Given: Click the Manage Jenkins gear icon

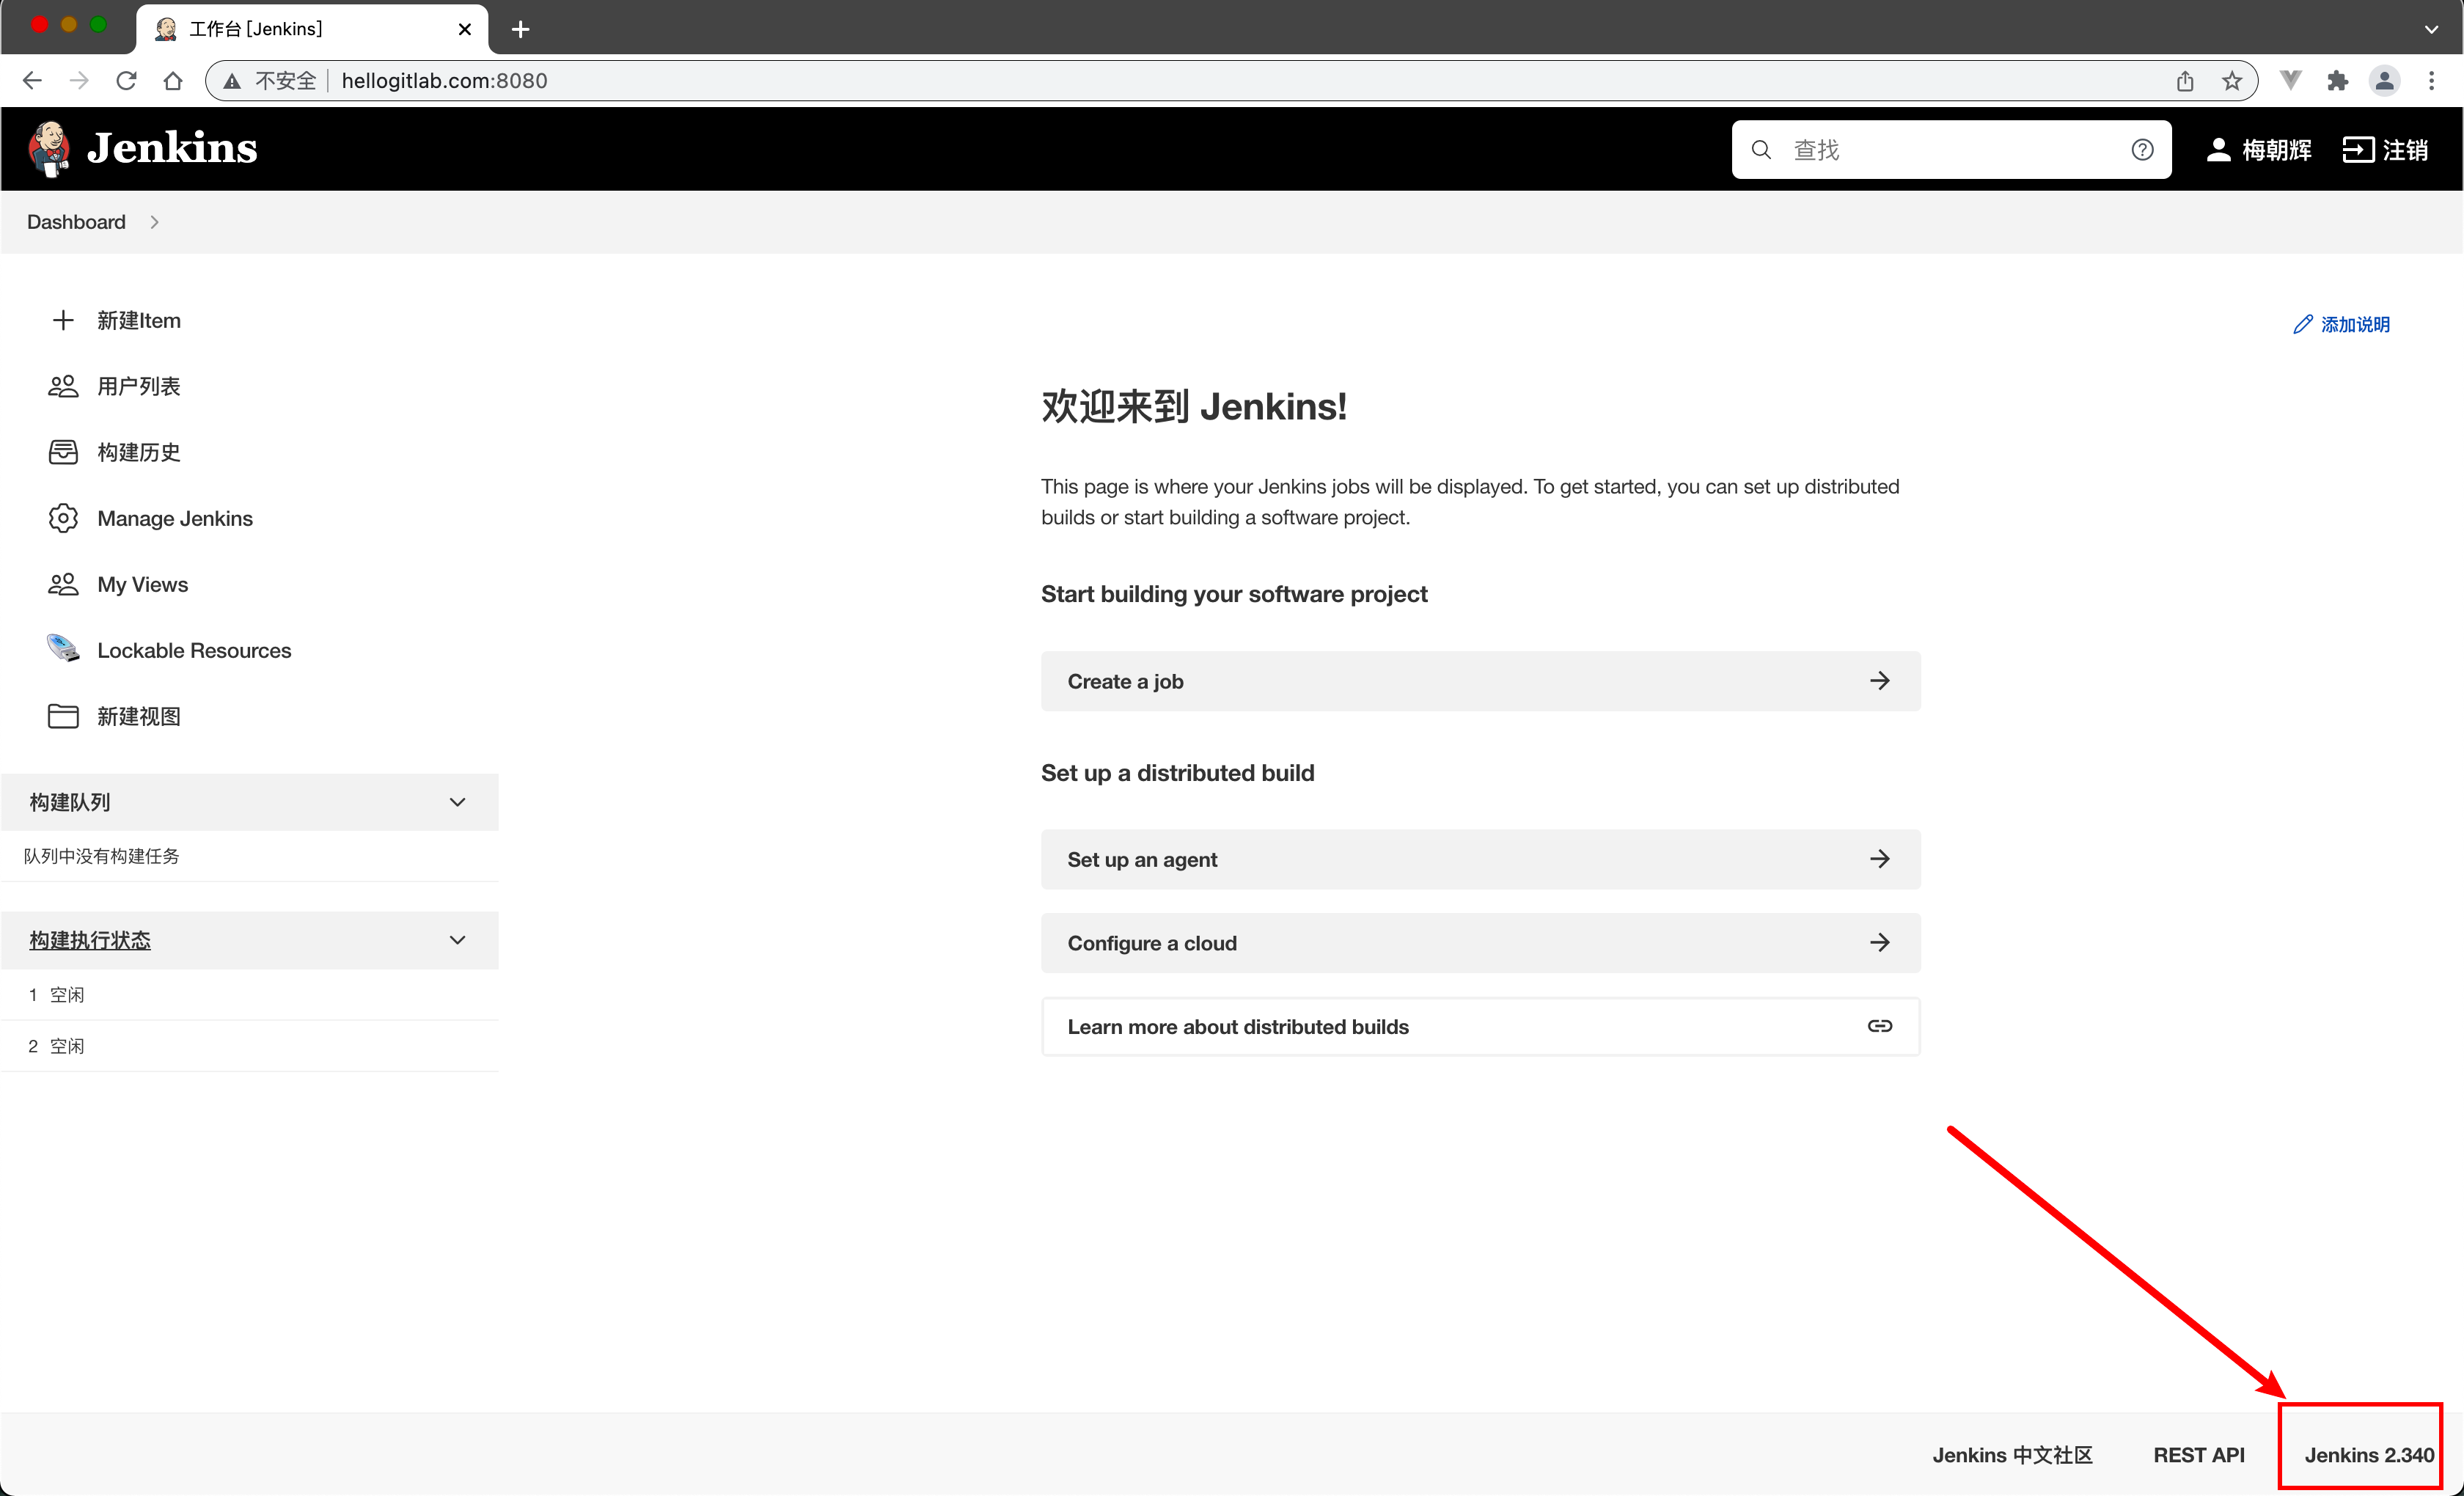Looking at the screenshot, I should click(x=63, y=518).
